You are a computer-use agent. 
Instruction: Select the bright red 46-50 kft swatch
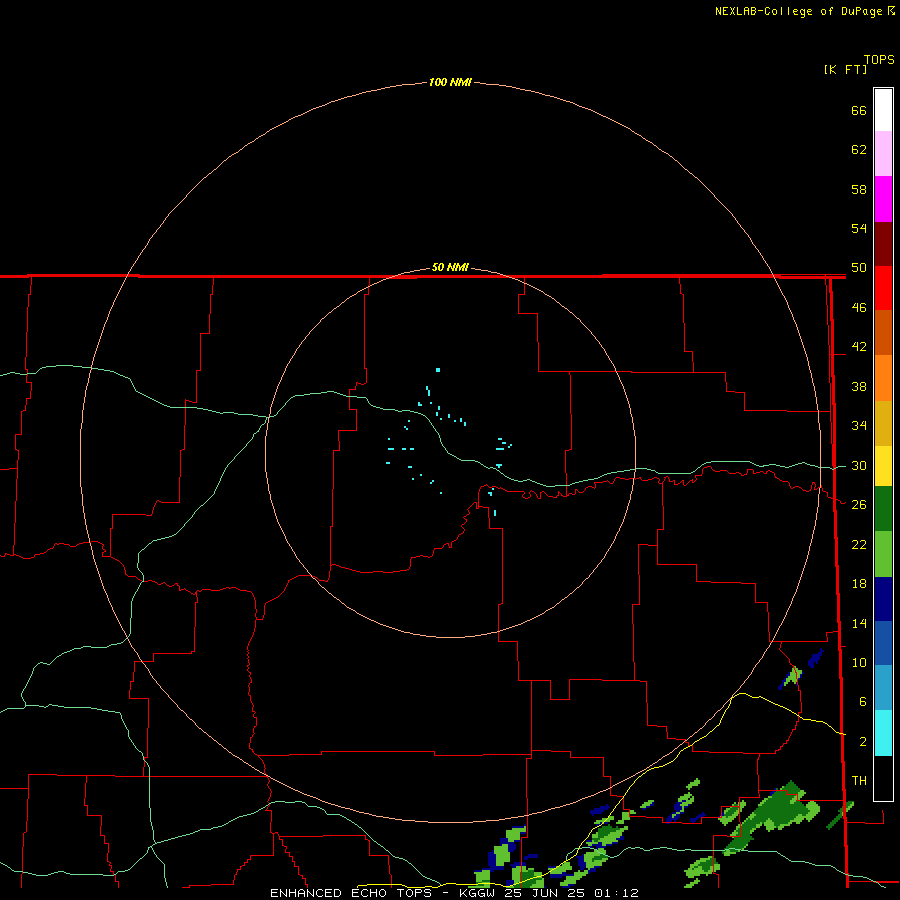(x=883, y=288)
